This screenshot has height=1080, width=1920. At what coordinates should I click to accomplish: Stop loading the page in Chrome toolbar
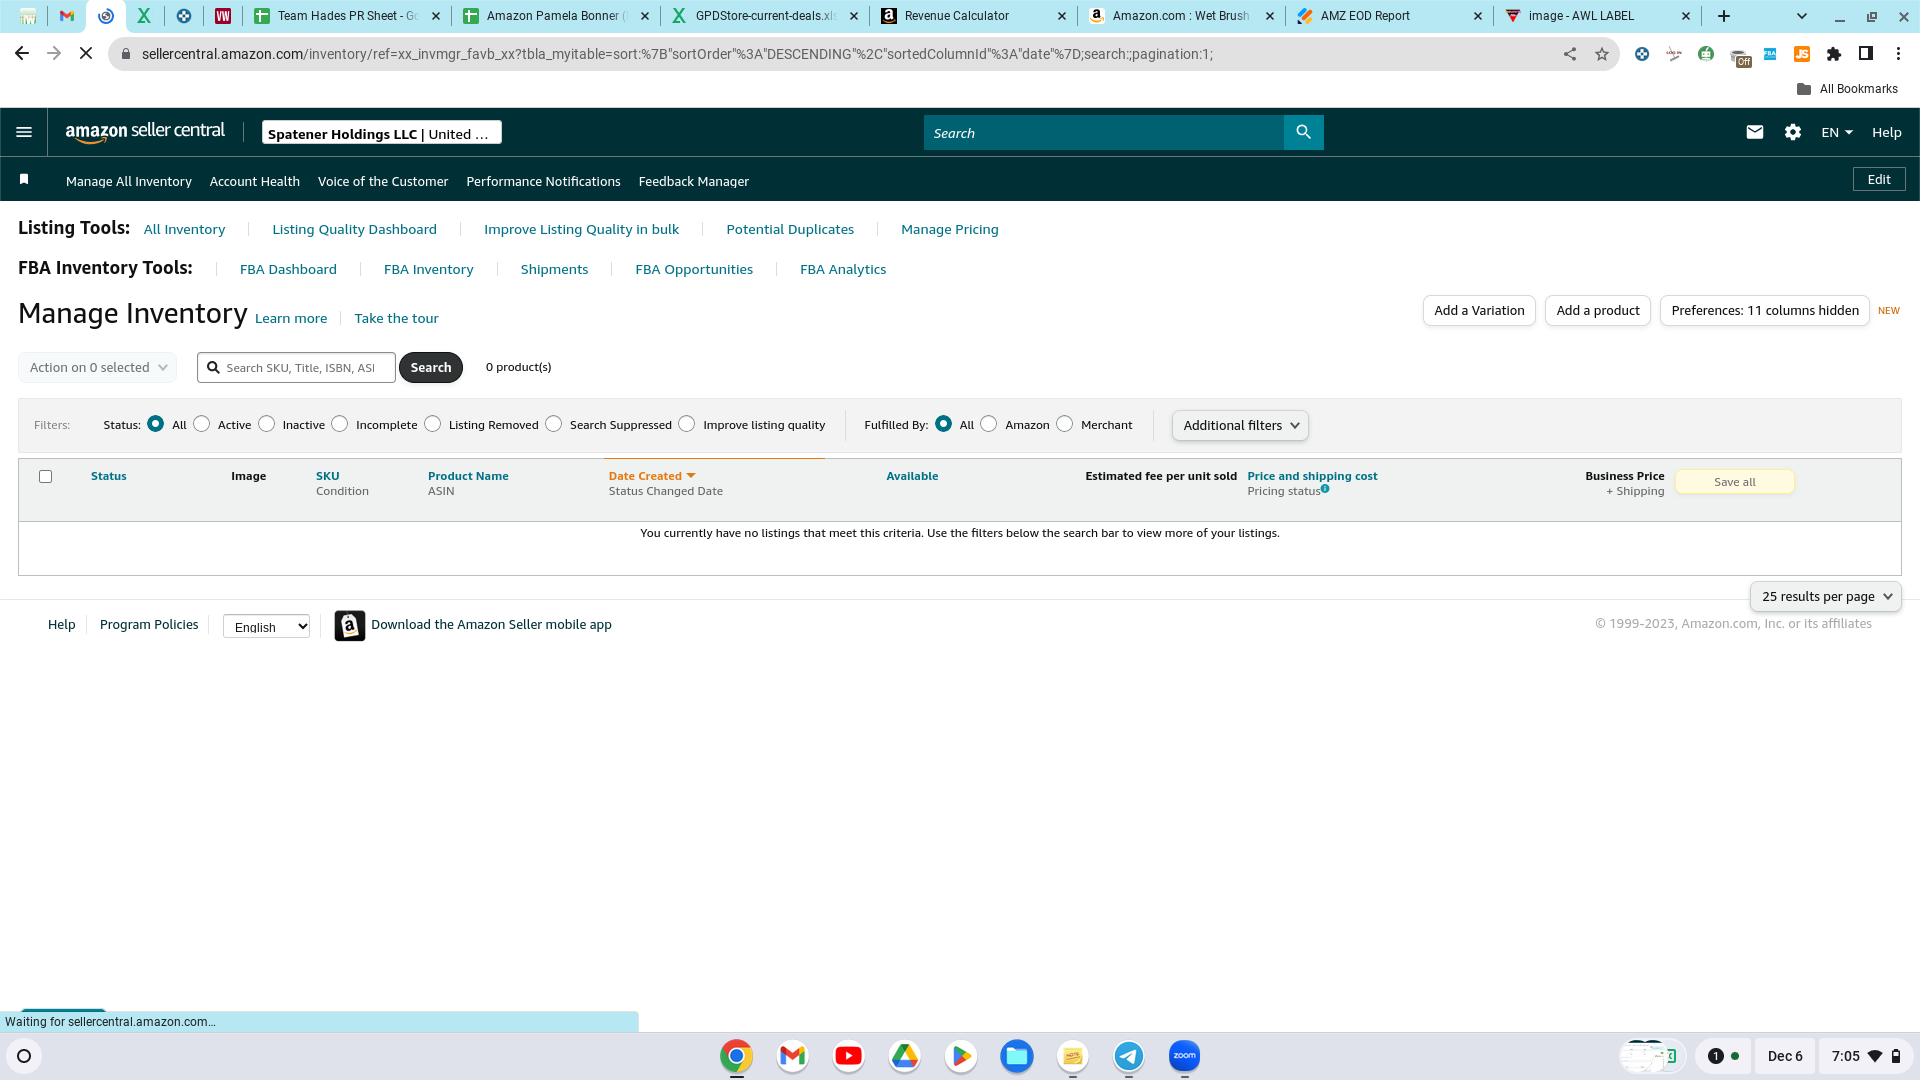pyautogui.click(x=86, y=53)
